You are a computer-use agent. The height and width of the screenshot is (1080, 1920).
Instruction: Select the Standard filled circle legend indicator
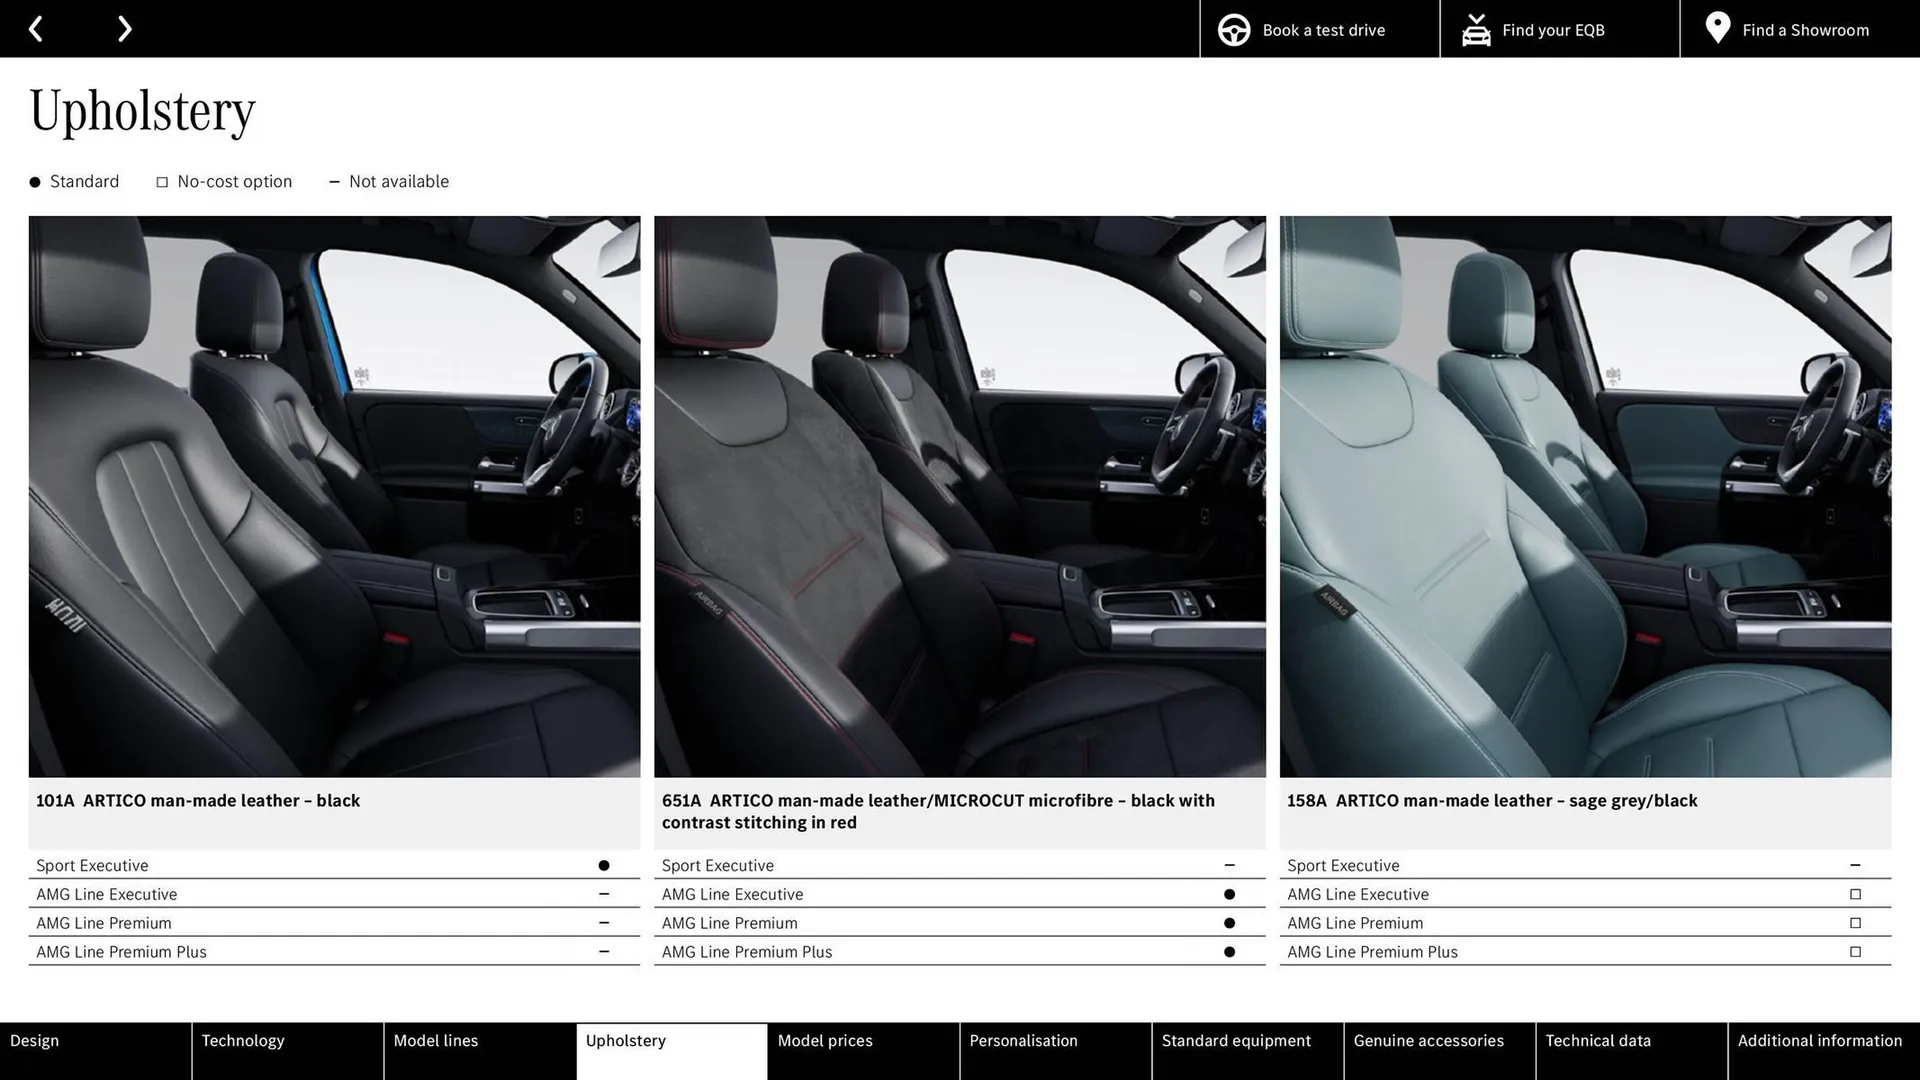(x=34, y=182)
